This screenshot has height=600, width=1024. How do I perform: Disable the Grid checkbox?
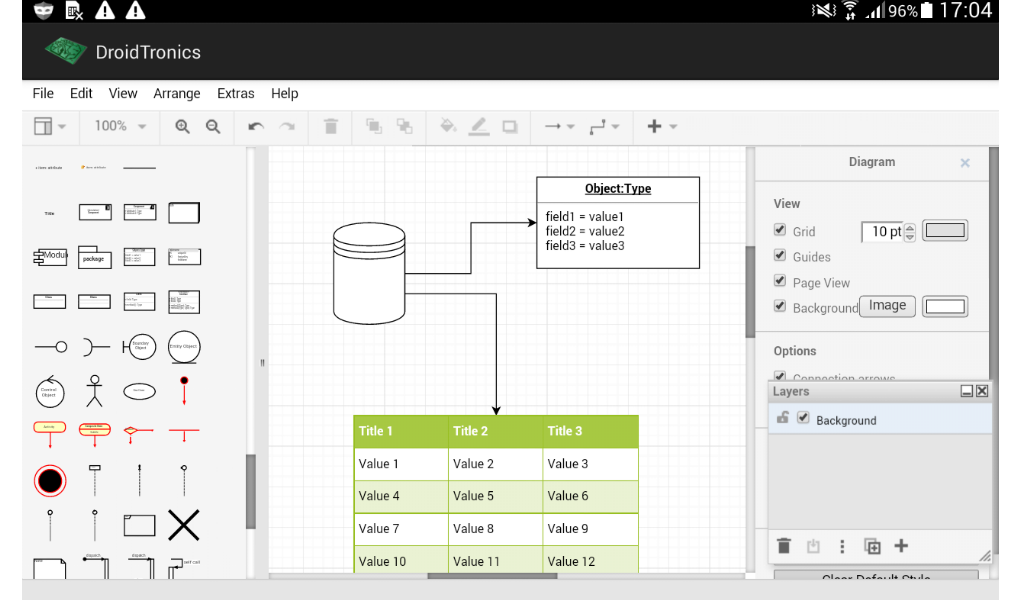click(x=779, y=231)
